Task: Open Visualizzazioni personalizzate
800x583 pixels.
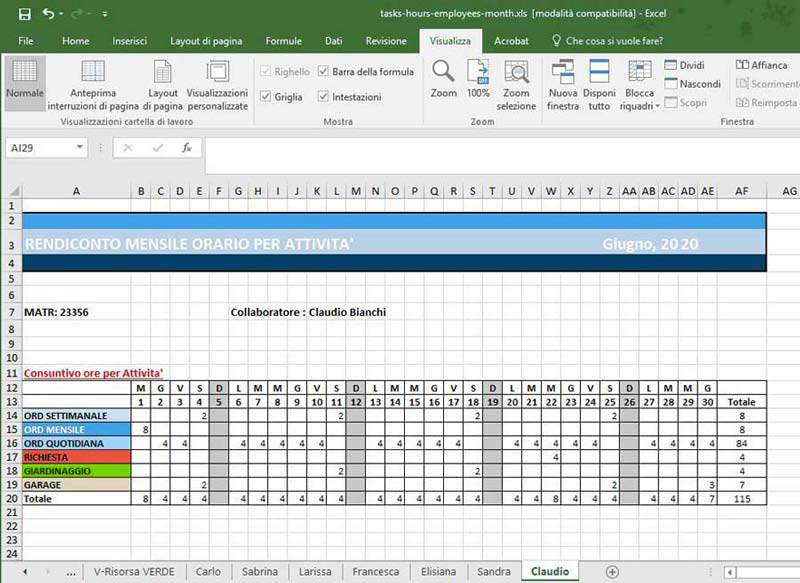Action: coord(217,85)
